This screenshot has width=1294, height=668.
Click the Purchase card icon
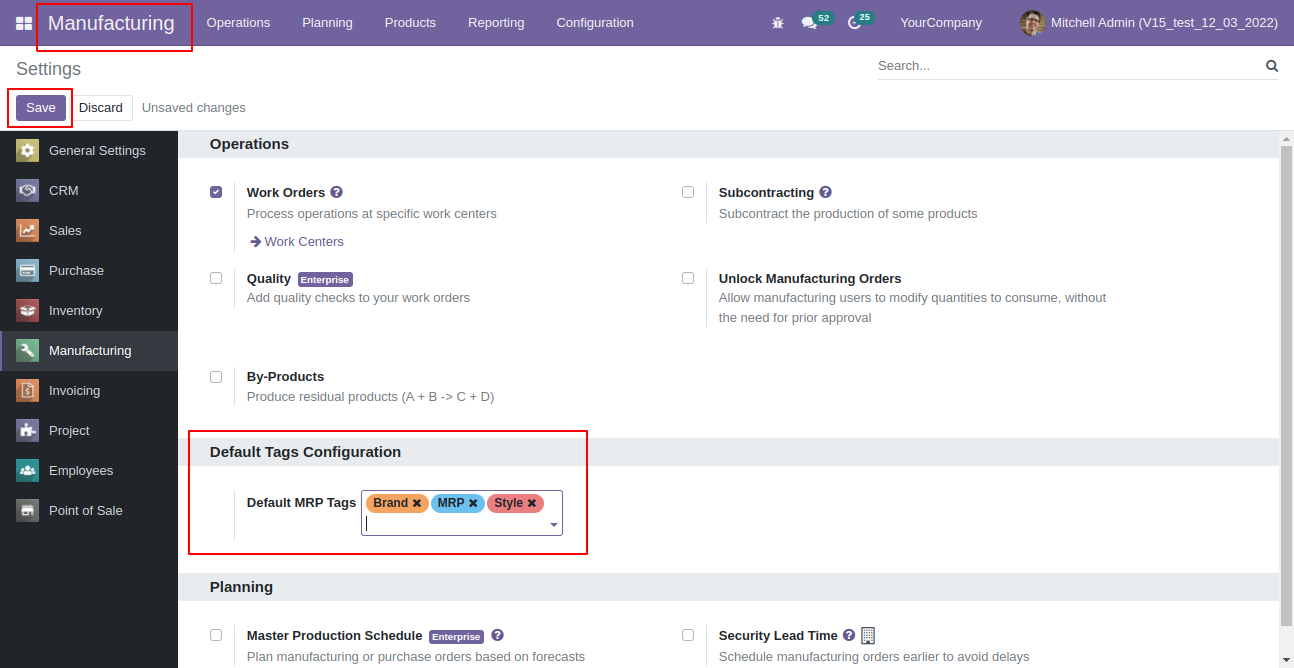27,271
